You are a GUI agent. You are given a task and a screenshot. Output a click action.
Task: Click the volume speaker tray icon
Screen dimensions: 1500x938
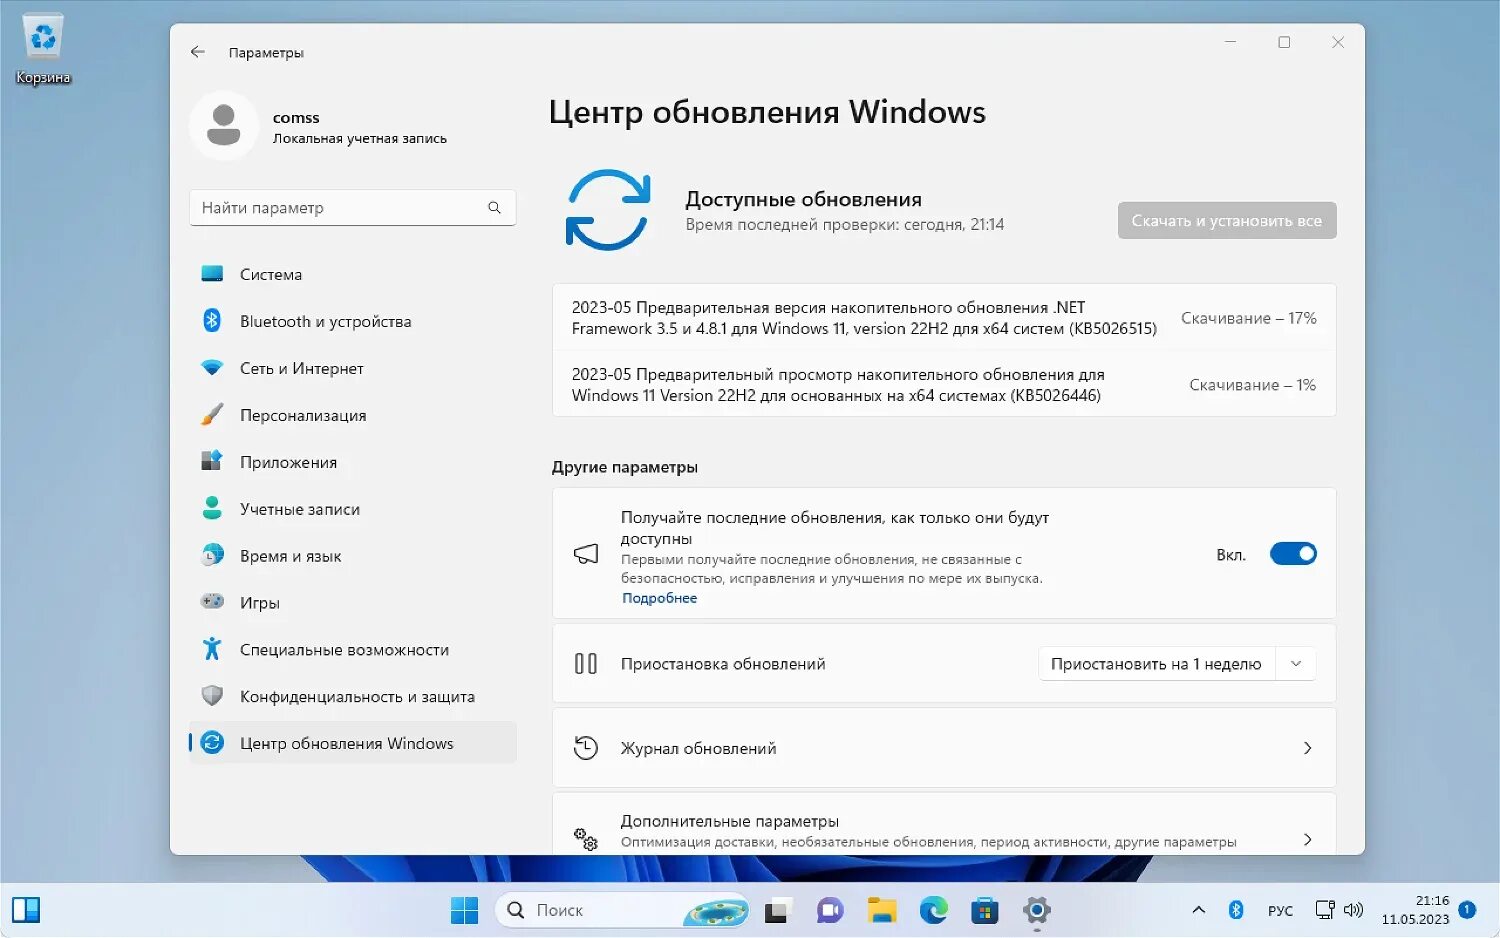pyautogui.click(x=1353, y=910)
